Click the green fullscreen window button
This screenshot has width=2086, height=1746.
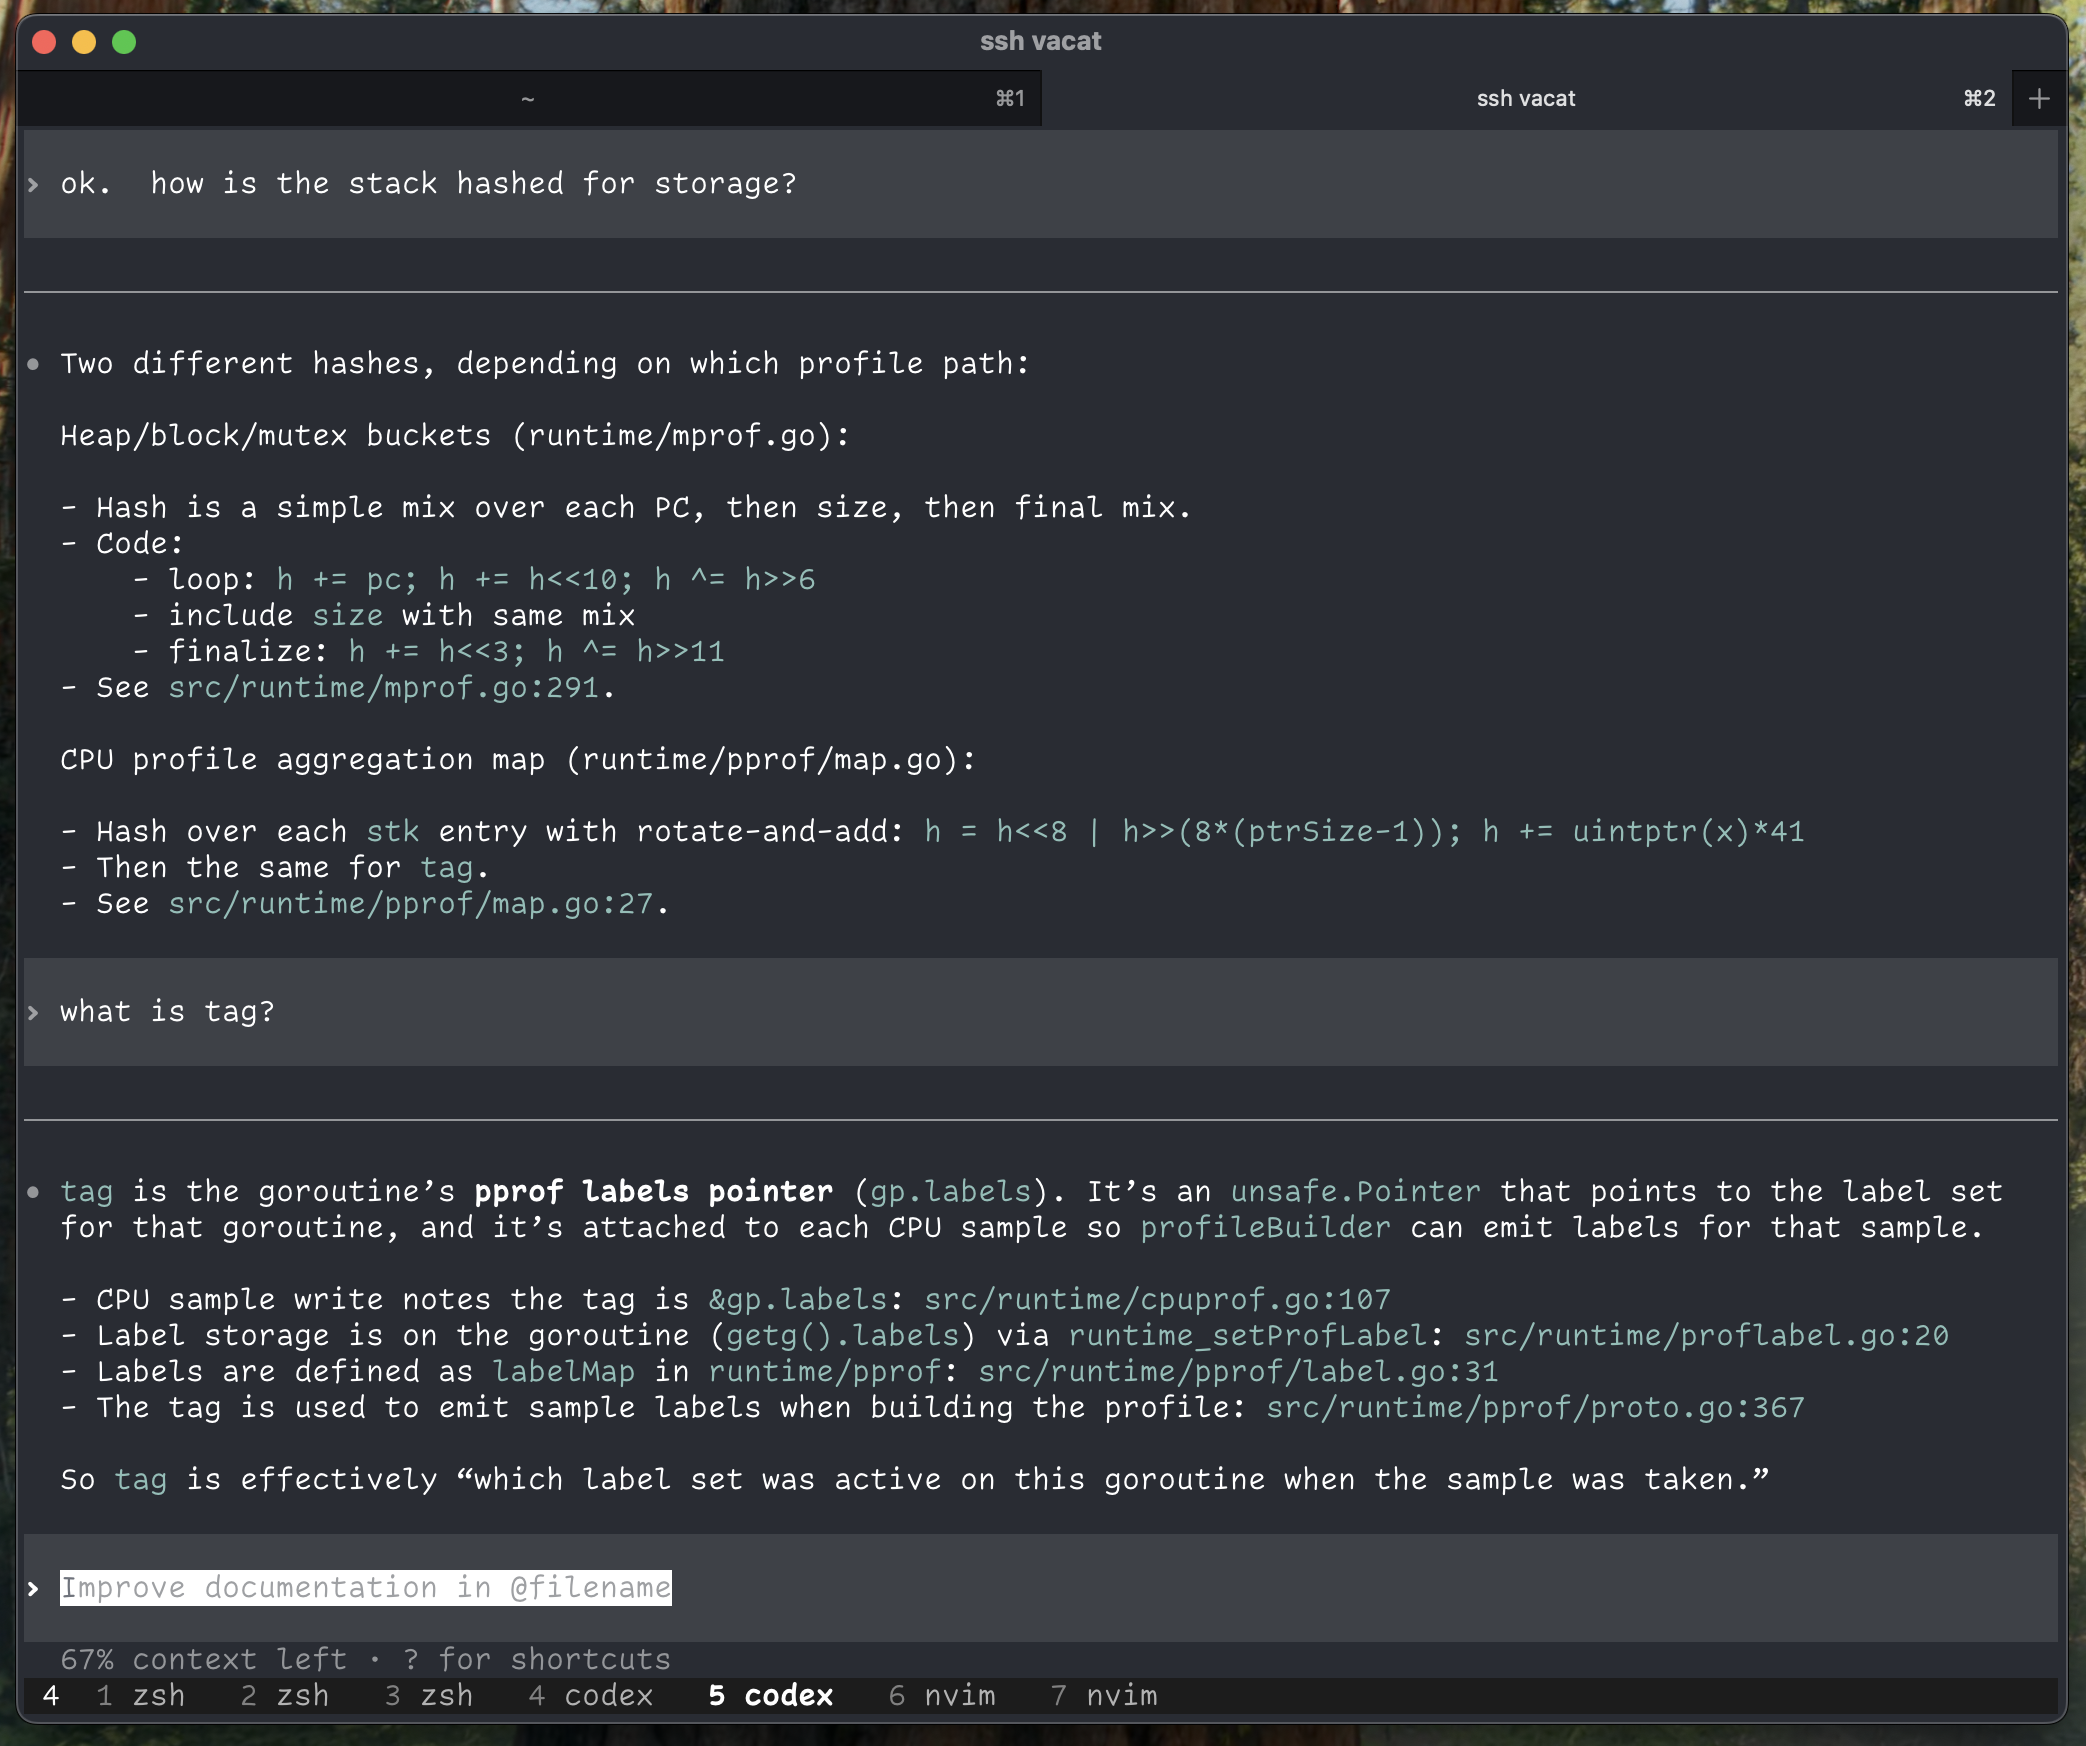(124, 42)
